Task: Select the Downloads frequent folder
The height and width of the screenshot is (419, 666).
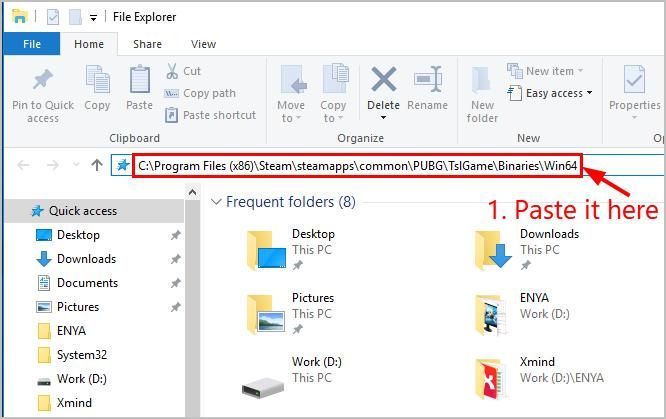Action: (527, 249)
